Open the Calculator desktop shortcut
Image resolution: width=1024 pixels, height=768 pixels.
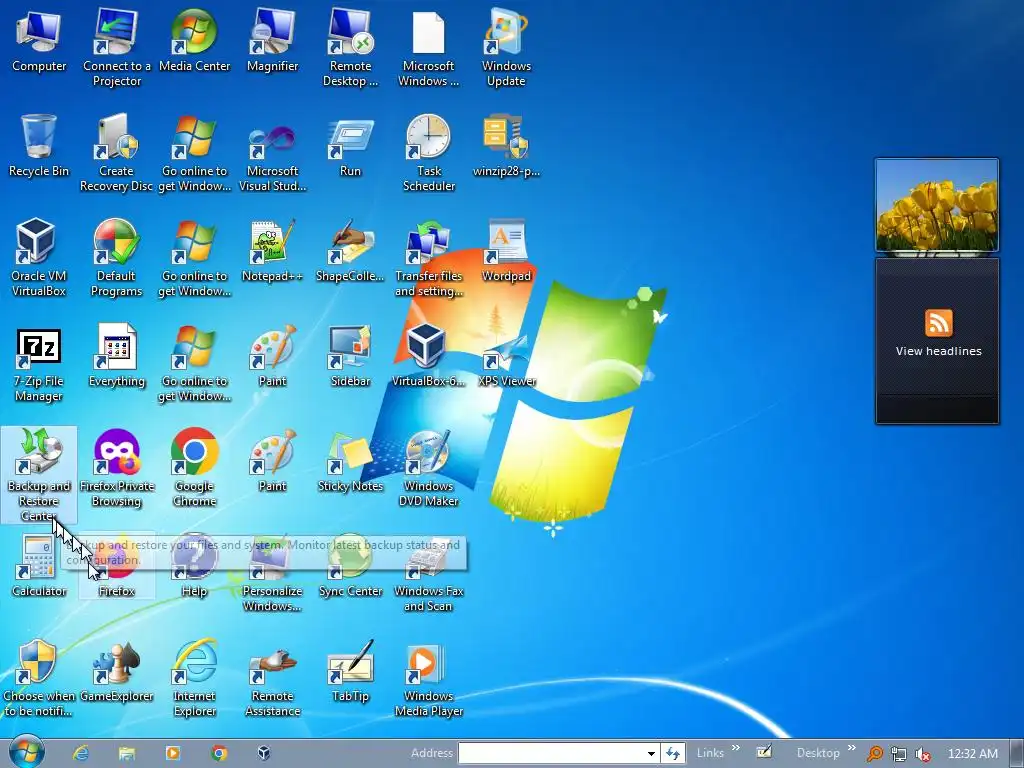click(39, 566)
